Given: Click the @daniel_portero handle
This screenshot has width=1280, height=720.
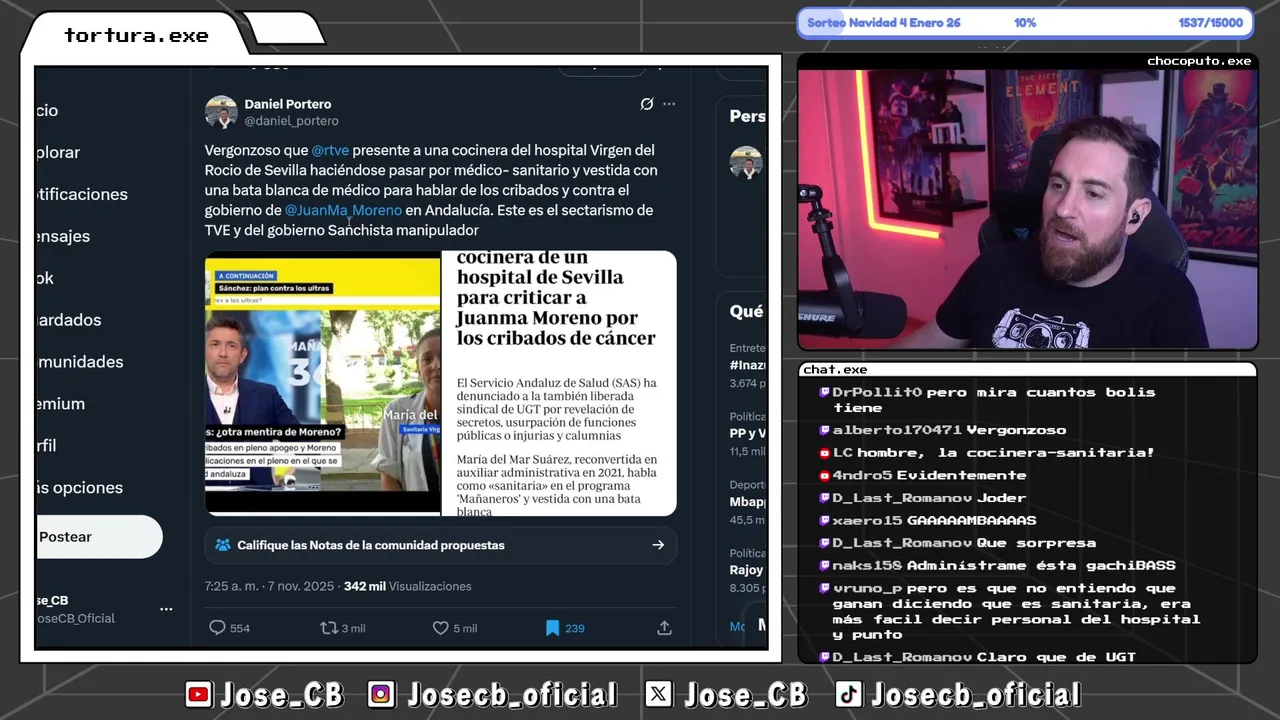Looking at the screenshot, I should pyautogui.click(x=291, y=121).
